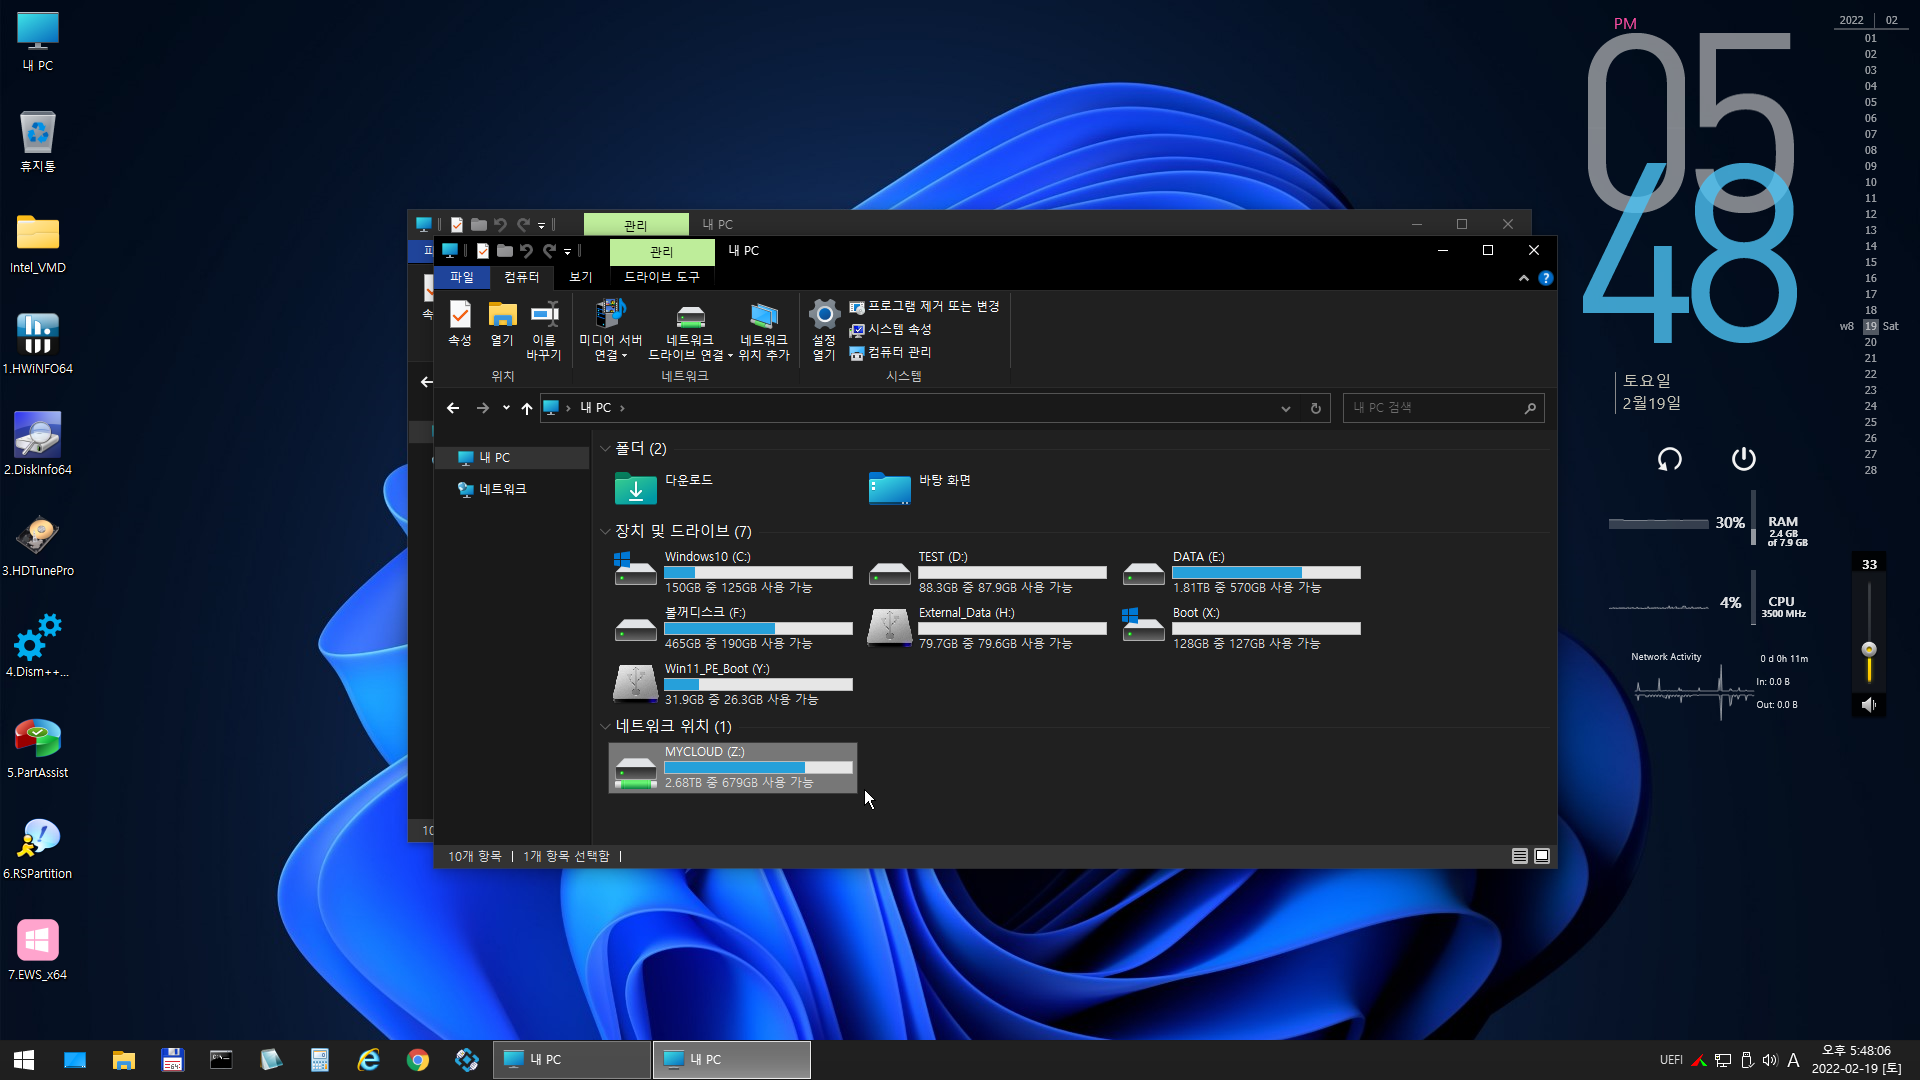The width and height of the screenshot is (1920, 1080).
Task: Select the Windows10 (C:) drive
Action: tap(733, 572)
